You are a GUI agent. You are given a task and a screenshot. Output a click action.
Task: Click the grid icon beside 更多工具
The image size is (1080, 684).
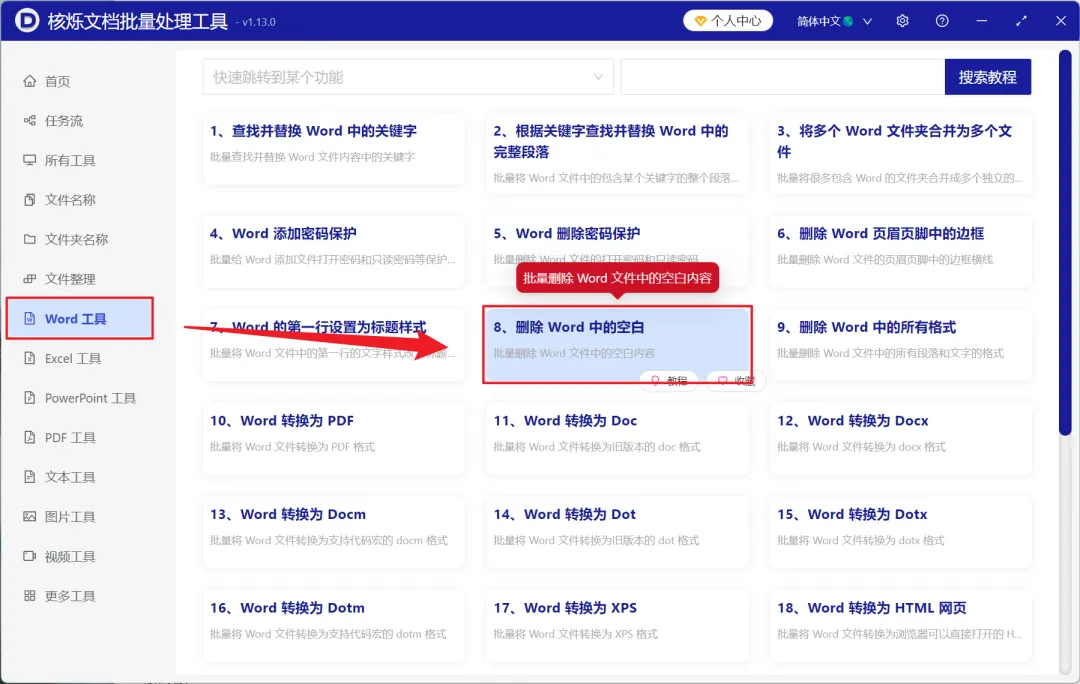pos(30,596)
